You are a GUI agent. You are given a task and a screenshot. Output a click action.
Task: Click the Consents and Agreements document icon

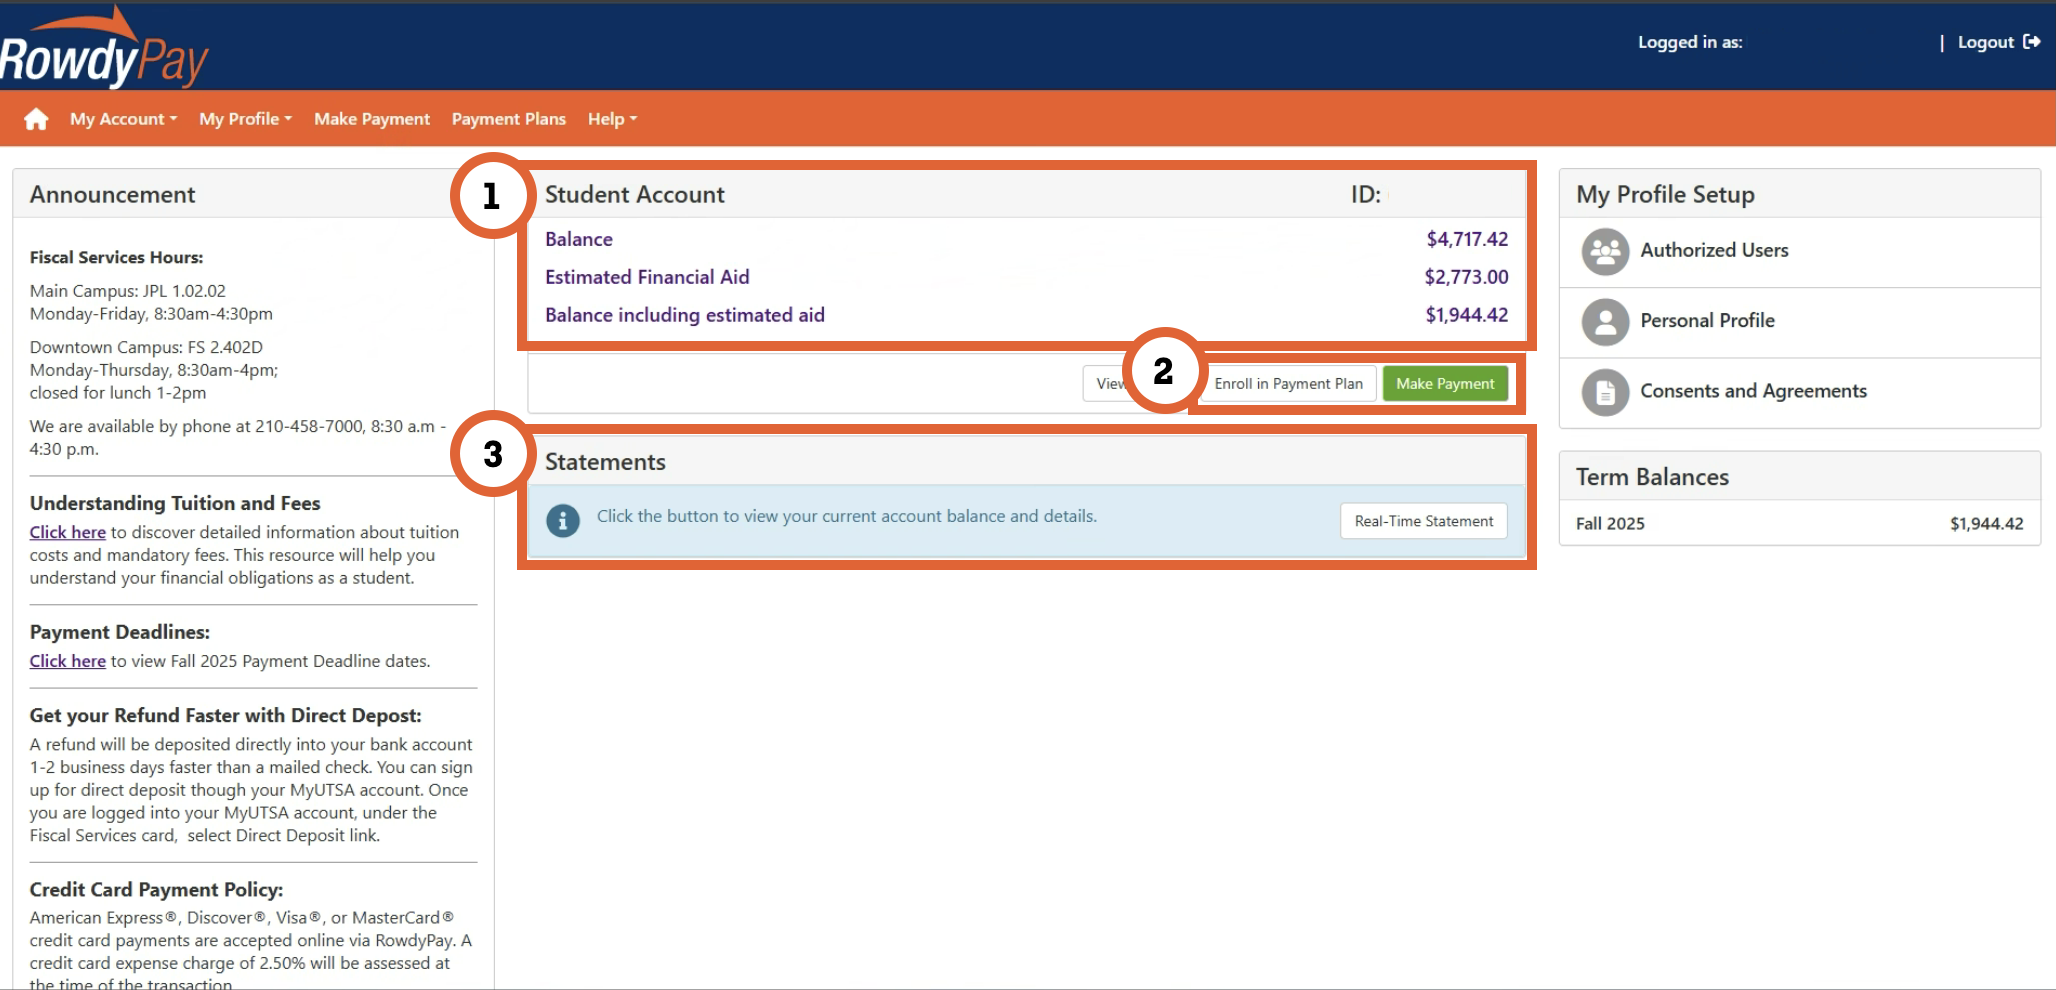coord(1605,392)
